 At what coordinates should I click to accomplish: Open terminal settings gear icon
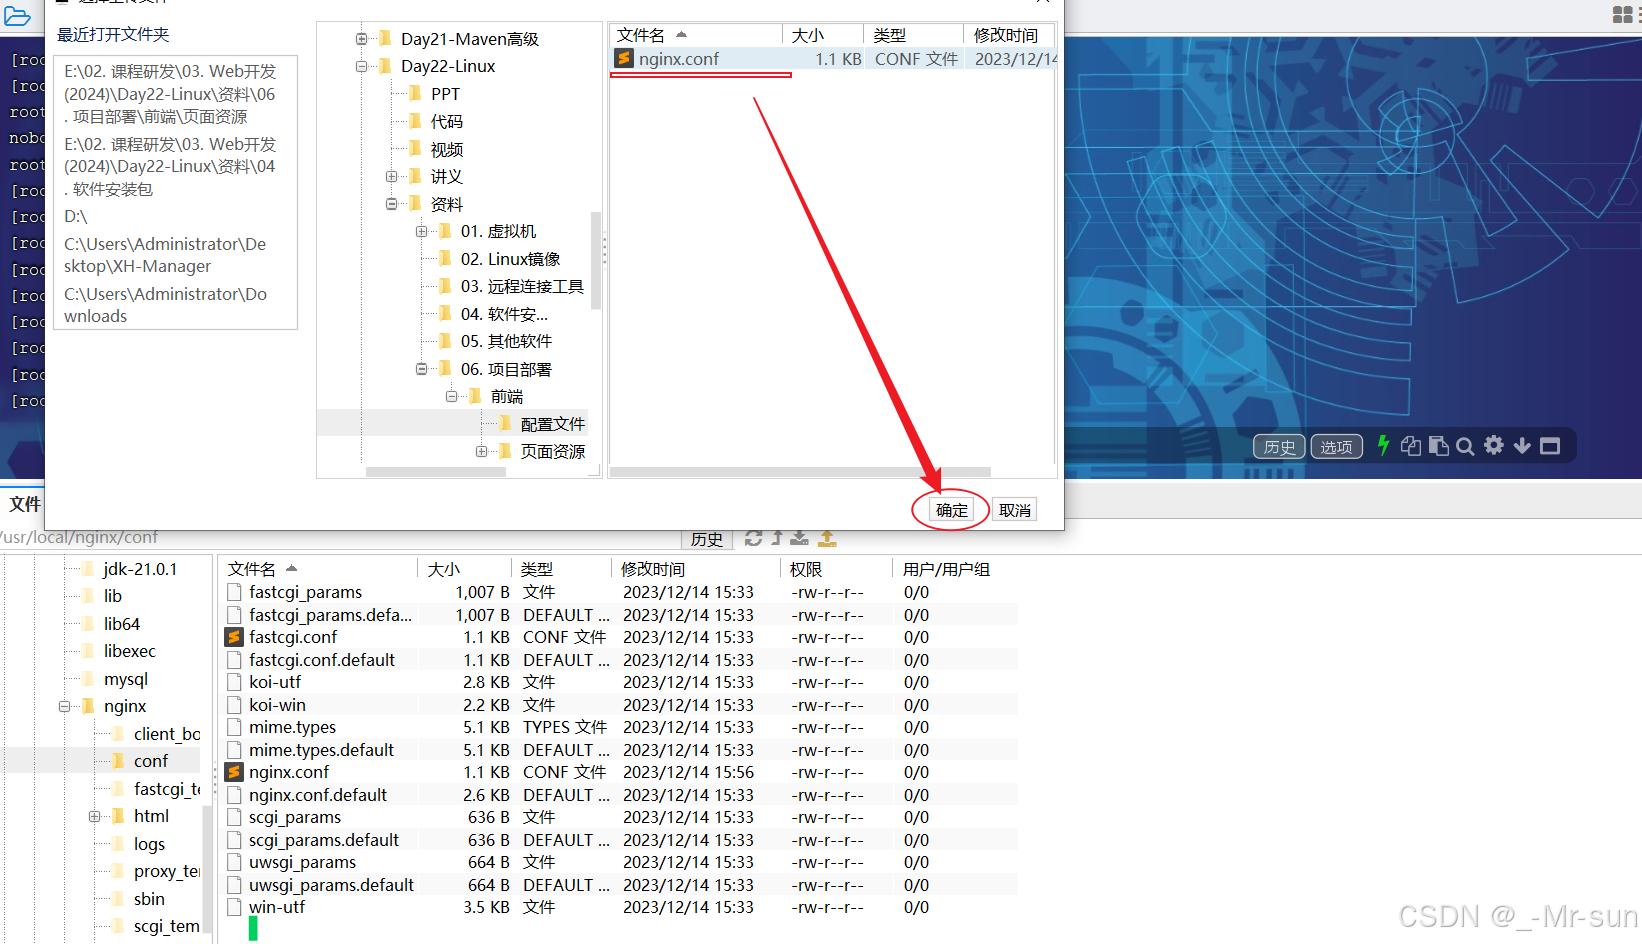(1494, 446)
